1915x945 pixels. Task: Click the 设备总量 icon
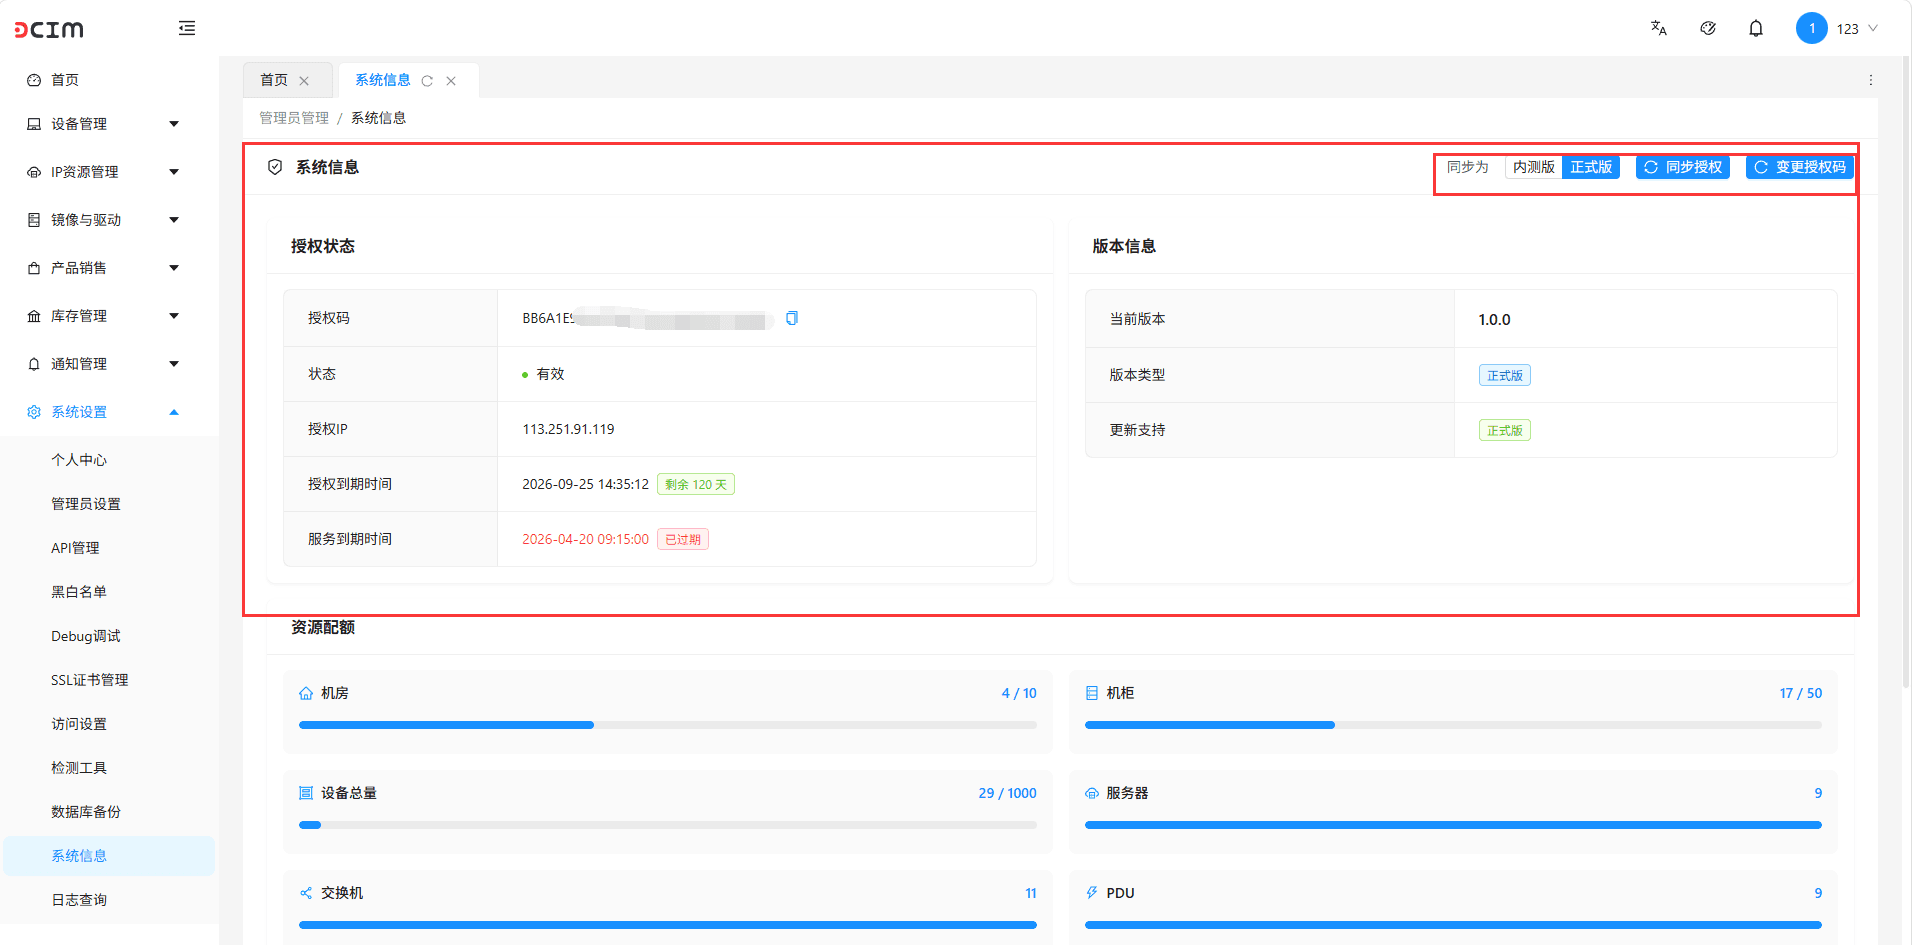[x=306, y=793]
